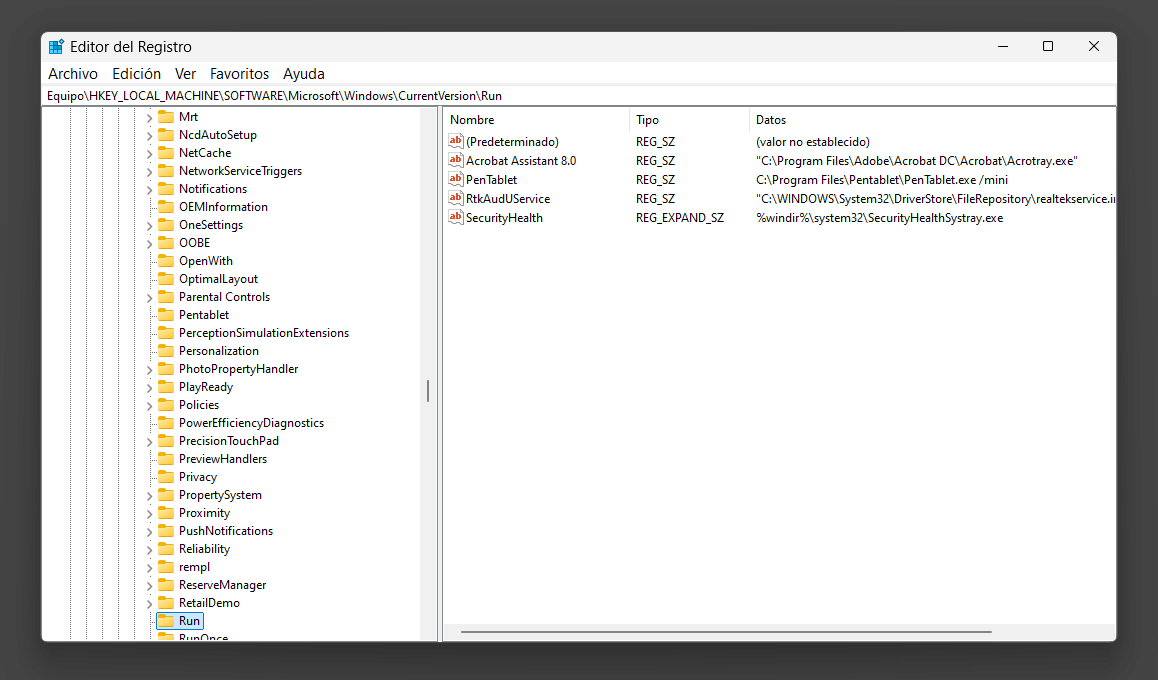Screen dimensions: 1158x680
Task: Expand the PushNotifications key
Action: pos(149,532)
